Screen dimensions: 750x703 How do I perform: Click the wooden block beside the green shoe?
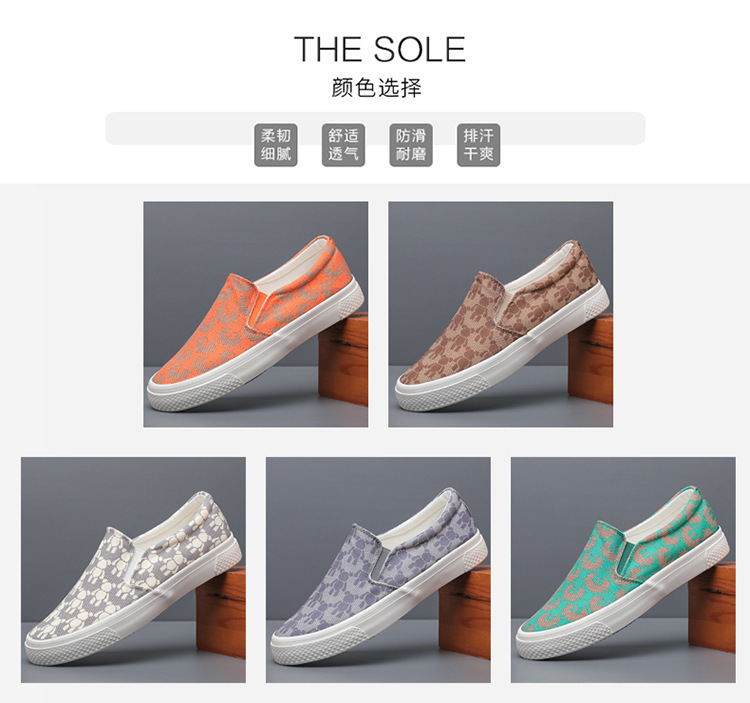tap(713, 610)
